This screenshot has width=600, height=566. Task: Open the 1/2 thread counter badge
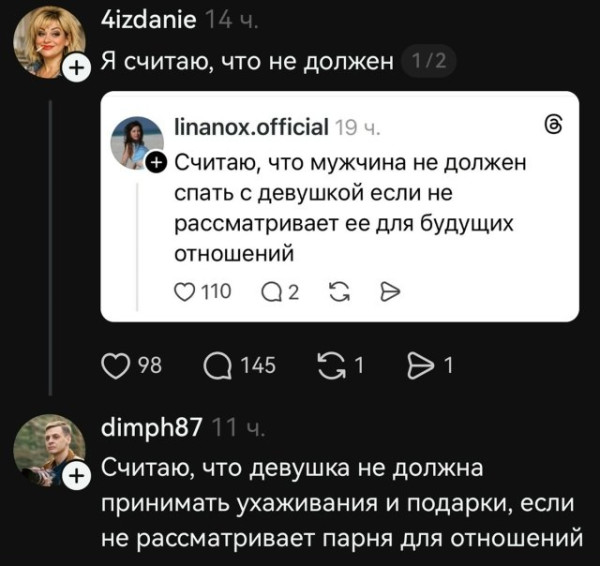(427, 64)
